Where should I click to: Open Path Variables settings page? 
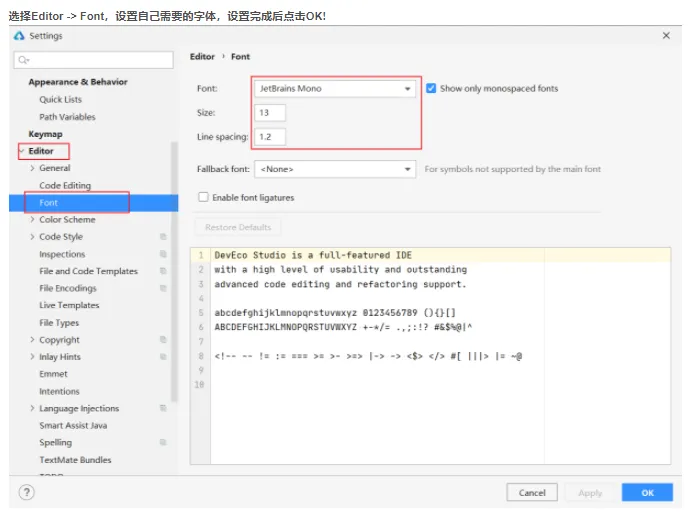67,116
